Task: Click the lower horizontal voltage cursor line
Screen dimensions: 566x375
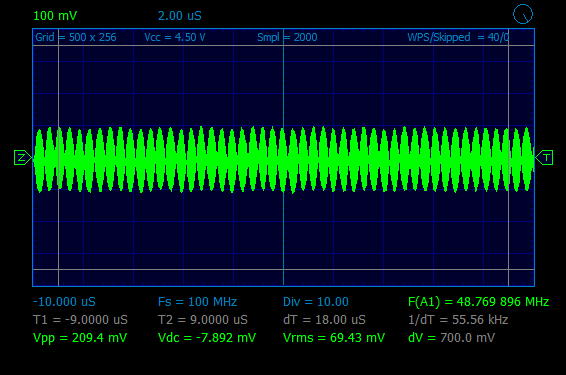Action: (x=283, y=269)
